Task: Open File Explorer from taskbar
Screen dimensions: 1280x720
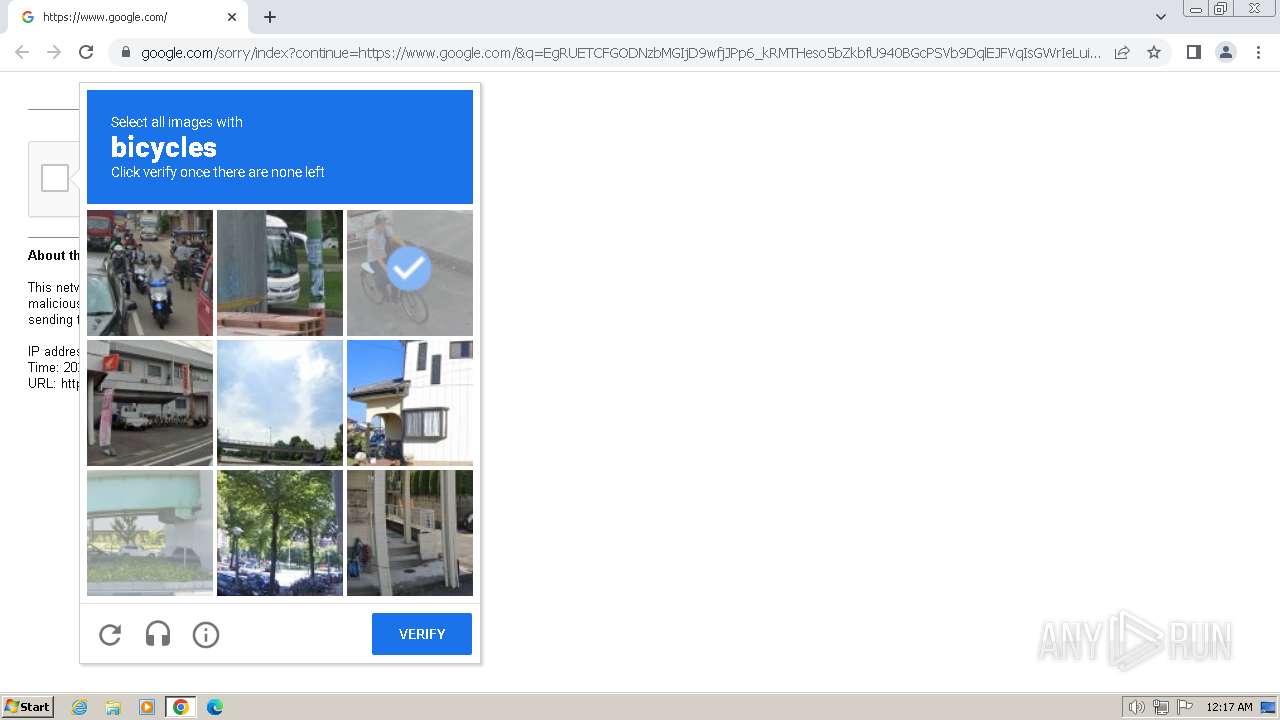Action: pyautogui.click(x=113, y=707)
